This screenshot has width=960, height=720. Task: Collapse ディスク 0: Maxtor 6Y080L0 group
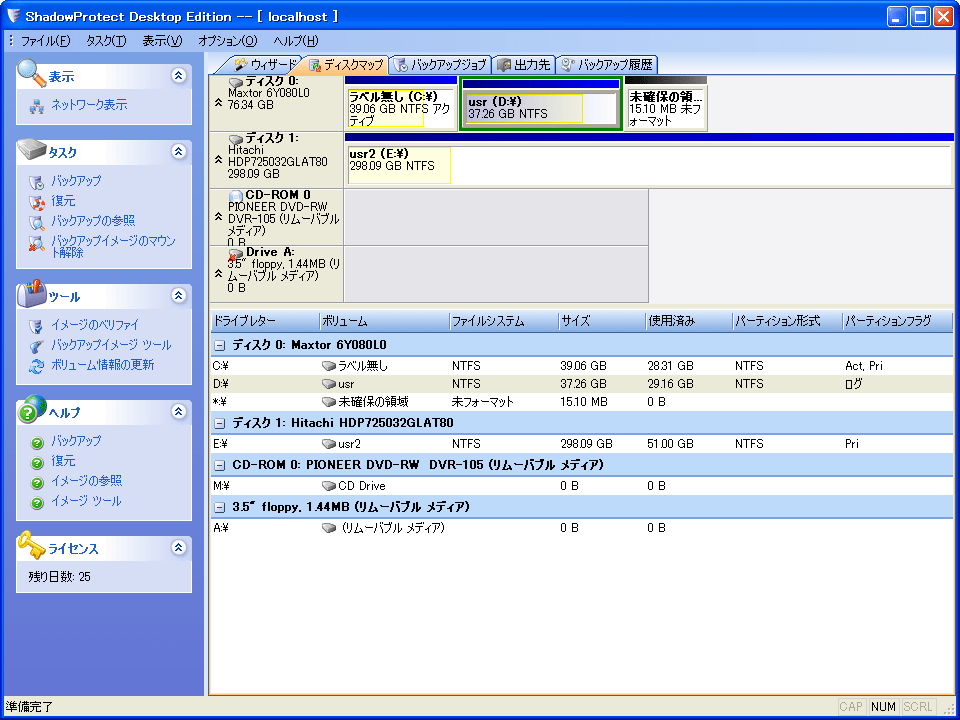tap(219, 346)
